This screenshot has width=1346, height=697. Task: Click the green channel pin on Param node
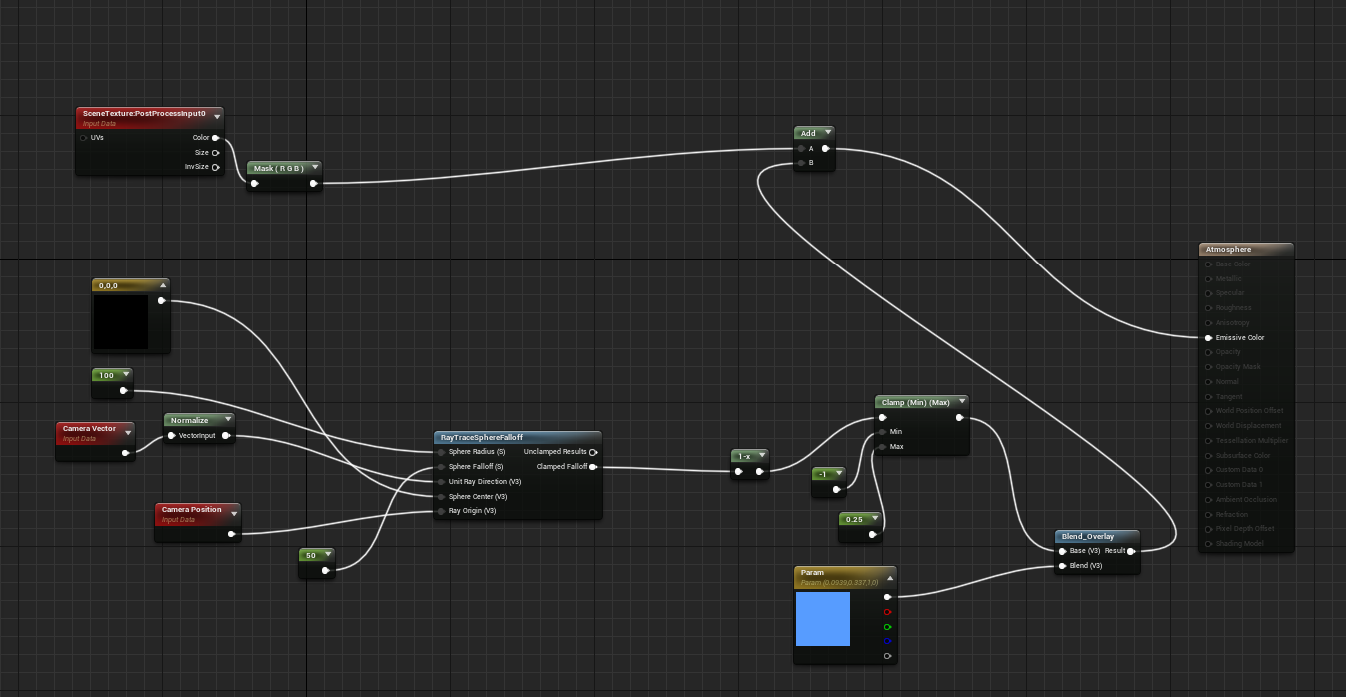[886, 626]
